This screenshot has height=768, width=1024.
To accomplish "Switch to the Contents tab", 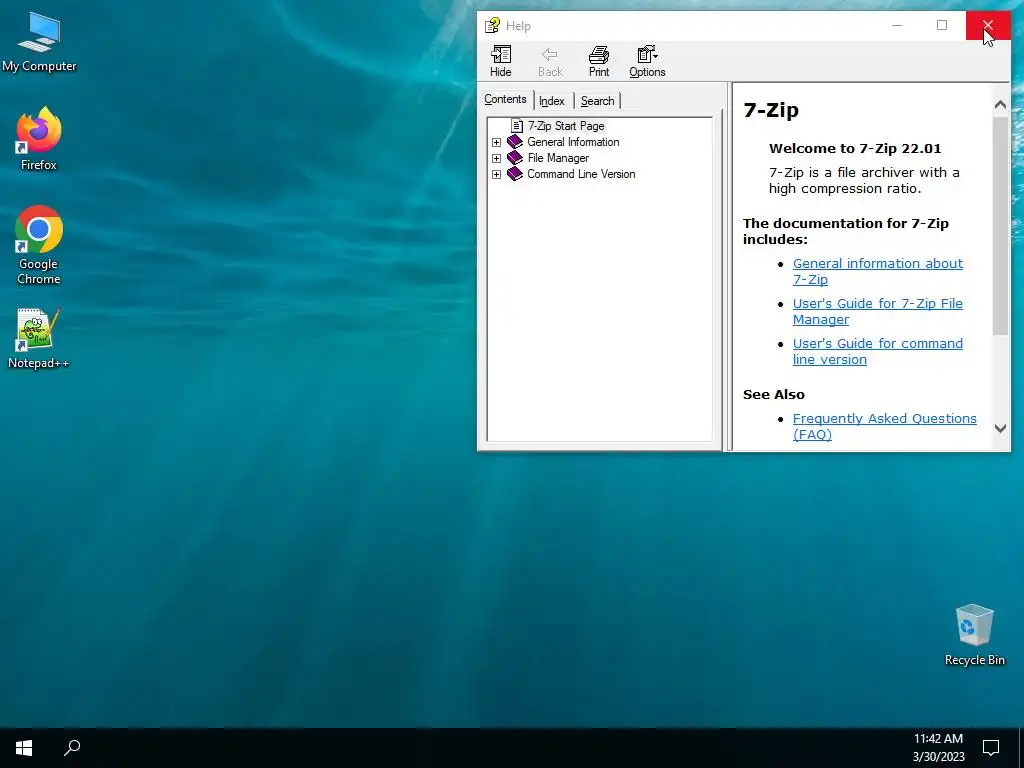I will [x=505, y=99].
